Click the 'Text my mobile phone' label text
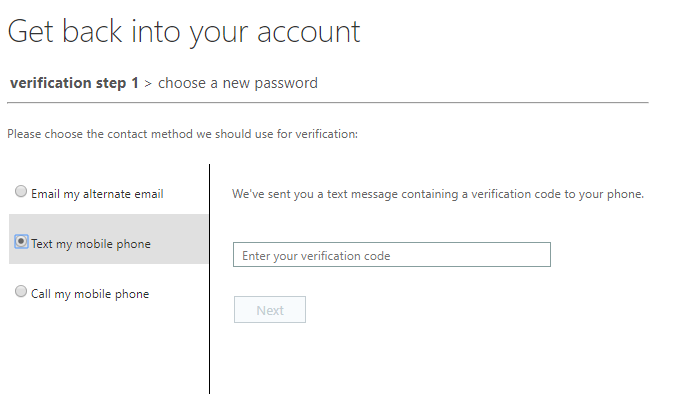Image resolution: width=695 pixels, height=420 pixels. tap(91, 244)
